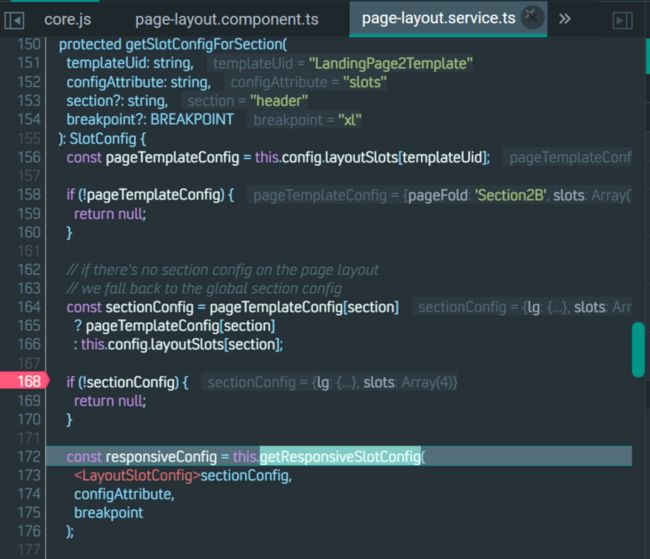Viewport: 650px width, 559px height.
Task: Toggle breakpoint at line number 173
Action: point(29,475)
